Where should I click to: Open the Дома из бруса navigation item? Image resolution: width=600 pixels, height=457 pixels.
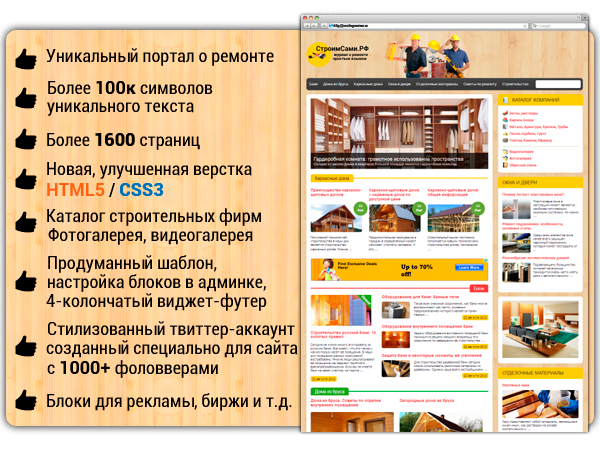tap(336, 84)
